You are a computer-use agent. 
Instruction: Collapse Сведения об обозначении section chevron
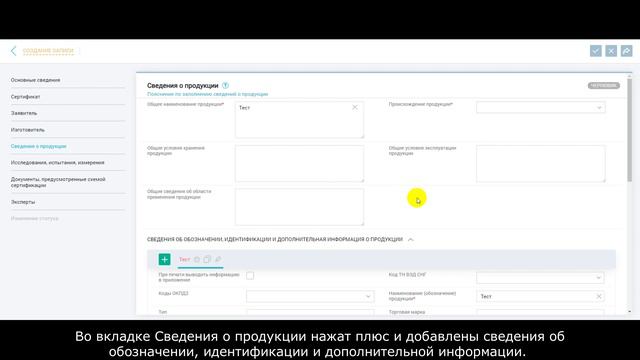[x=411, y=240]
